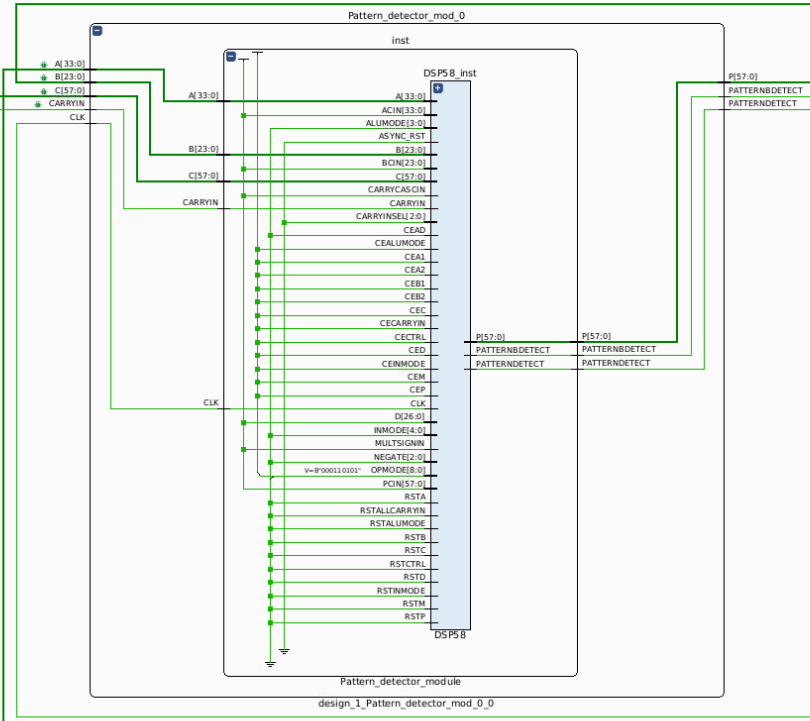The height and width of the screenshot is (721, 810).
Task: Collapse the Pattern_detector_mod_0 block
Action: (x=97, y=31)
